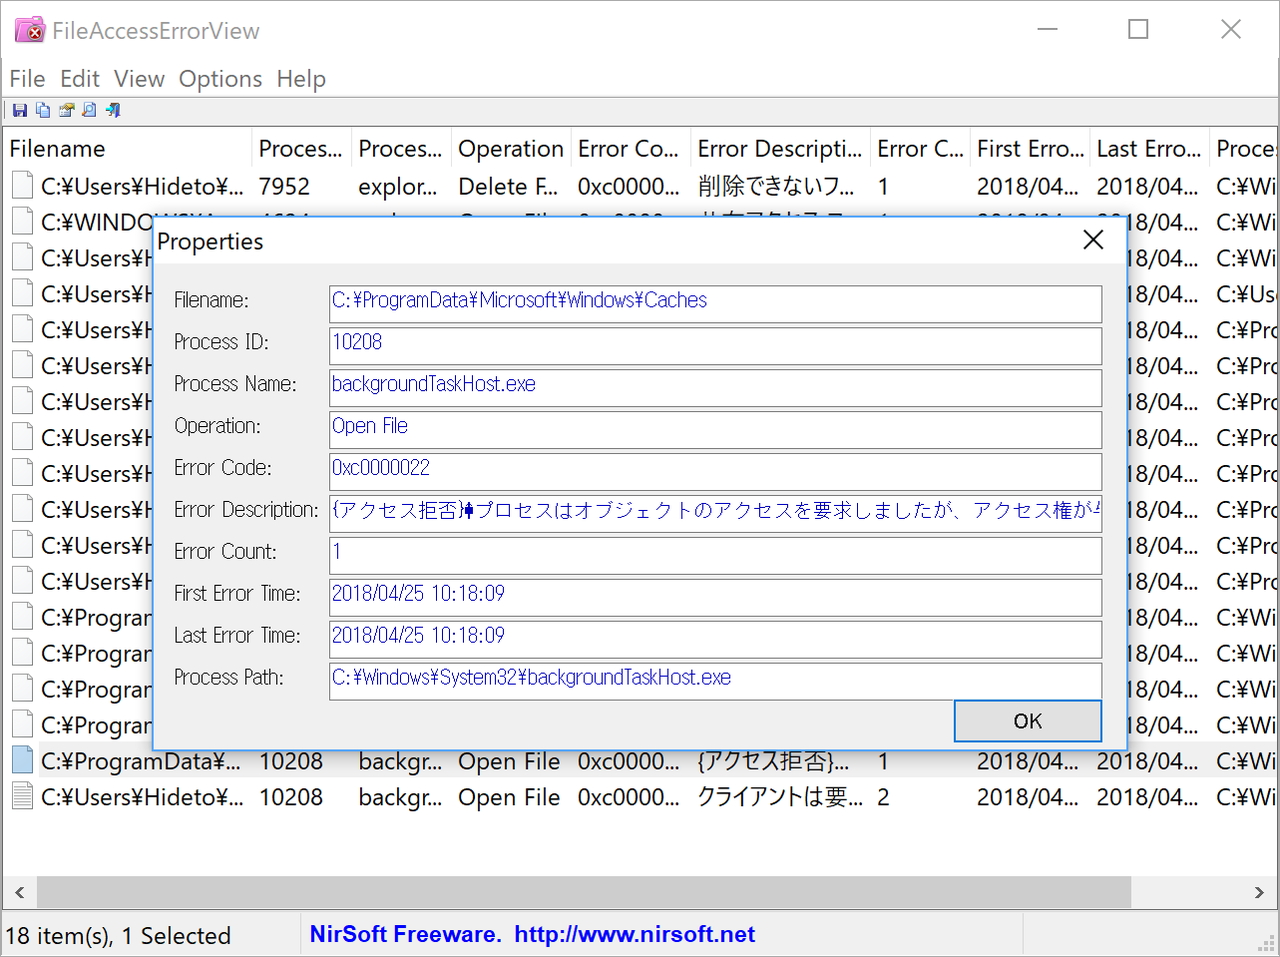This screenshot has height=957, width=1280.
Task: Click the error count cell showing 2
Action: point(884,797)
